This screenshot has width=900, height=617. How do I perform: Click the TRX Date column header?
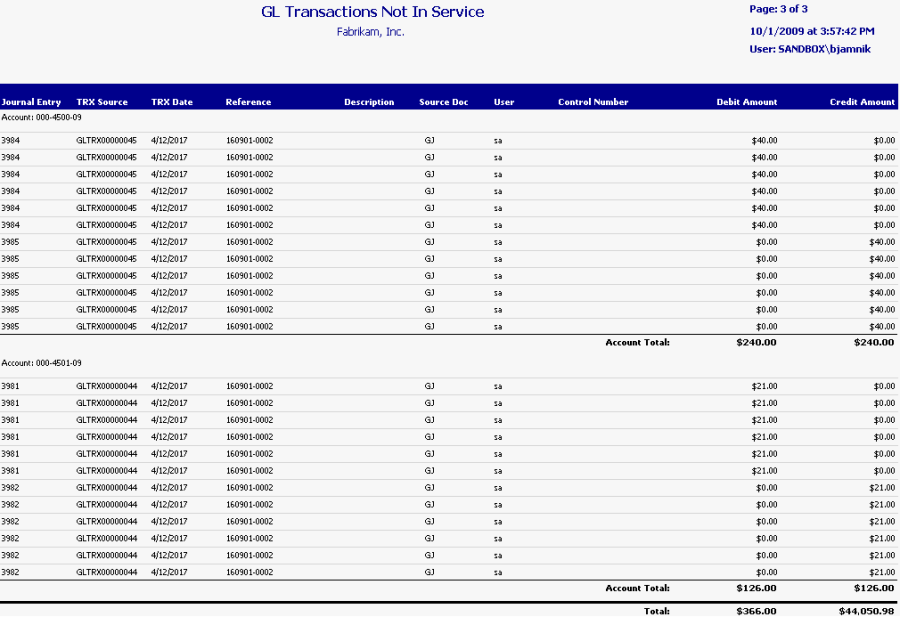[x=172, y=102]
